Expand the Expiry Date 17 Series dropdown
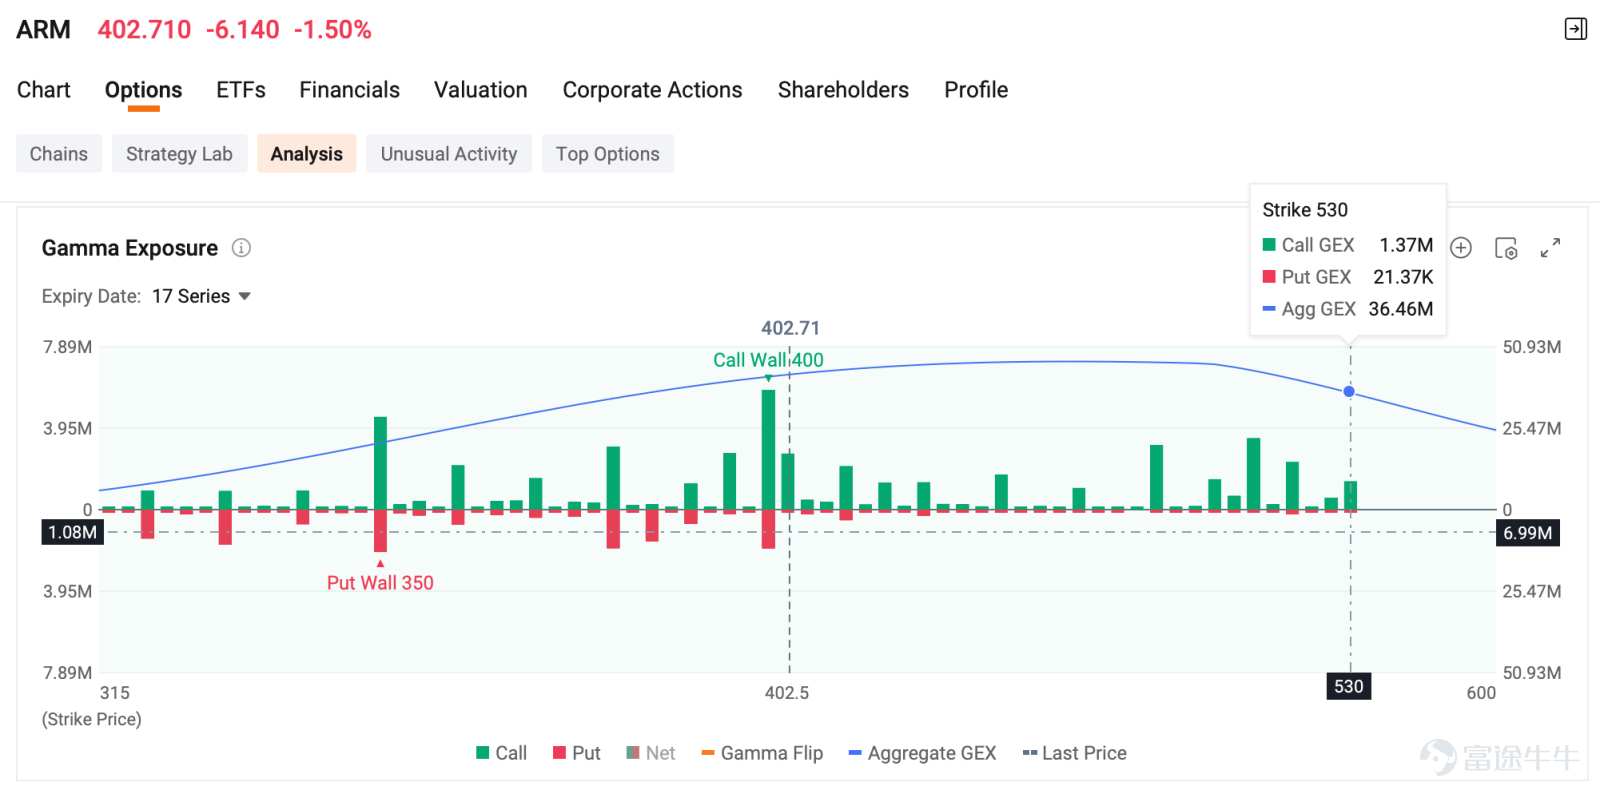The width and height of the screenshot is (1600, 794). (201, 296)
